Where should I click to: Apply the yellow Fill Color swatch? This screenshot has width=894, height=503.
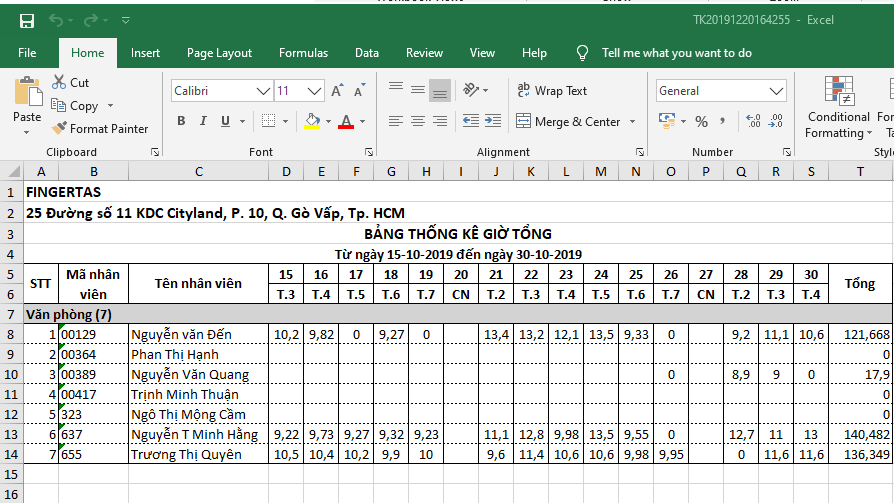tap(311, 122)
